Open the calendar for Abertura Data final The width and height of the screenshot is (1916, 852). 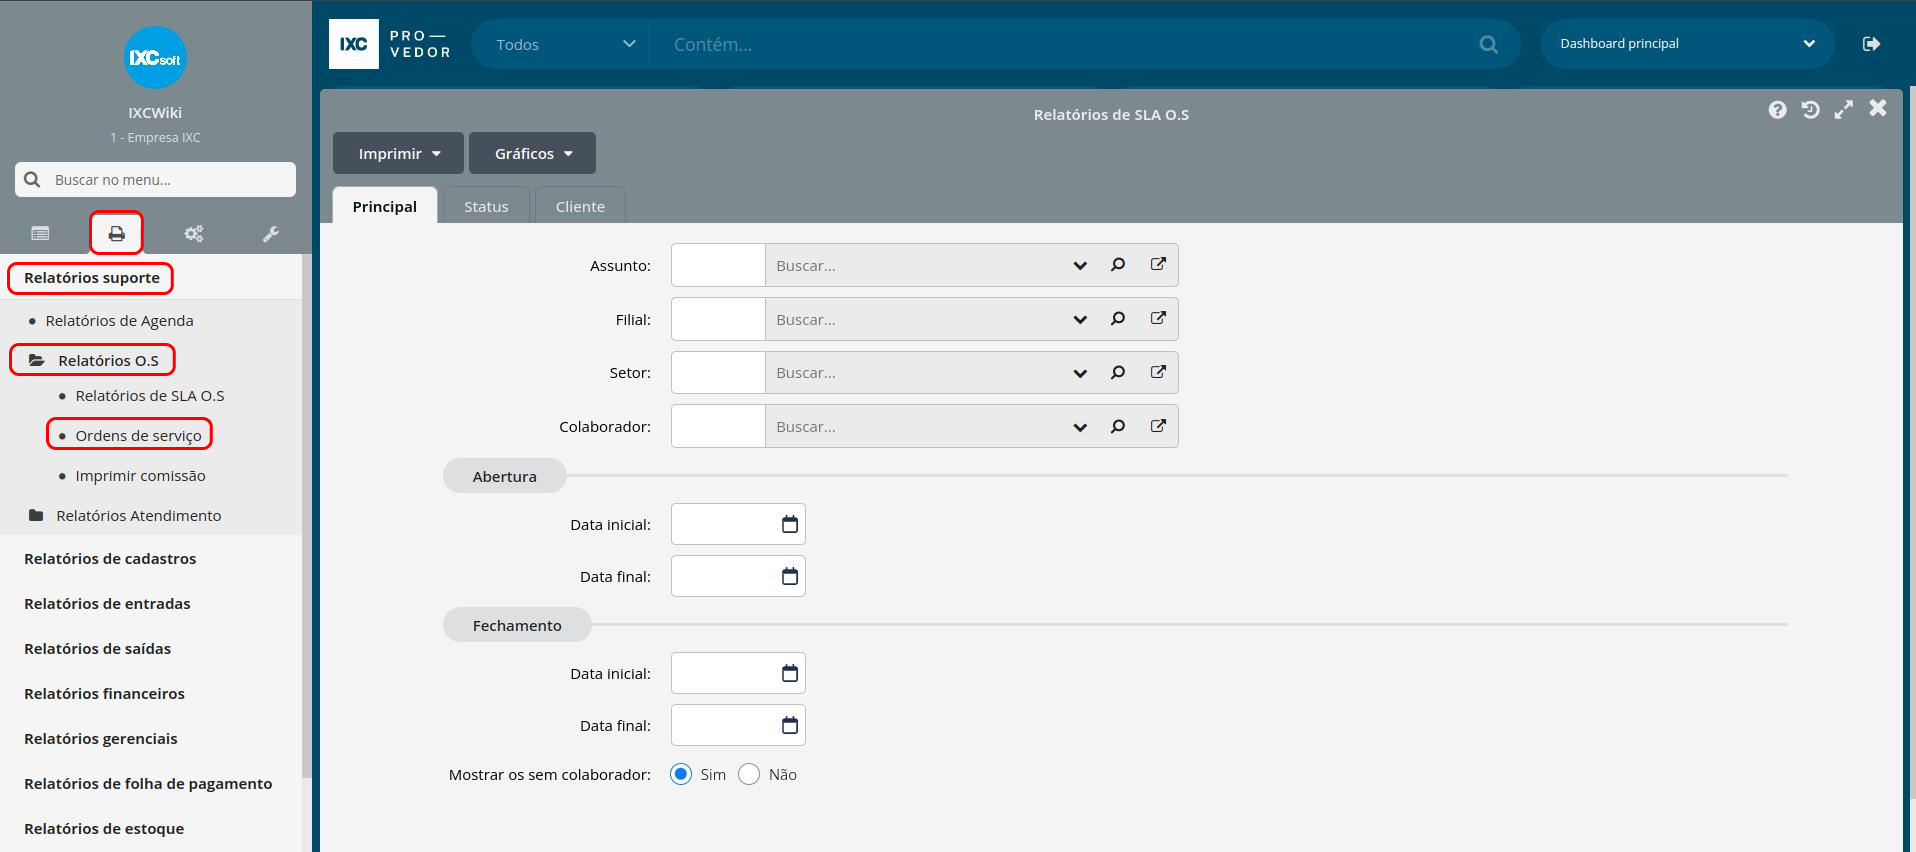pos(790,576)
